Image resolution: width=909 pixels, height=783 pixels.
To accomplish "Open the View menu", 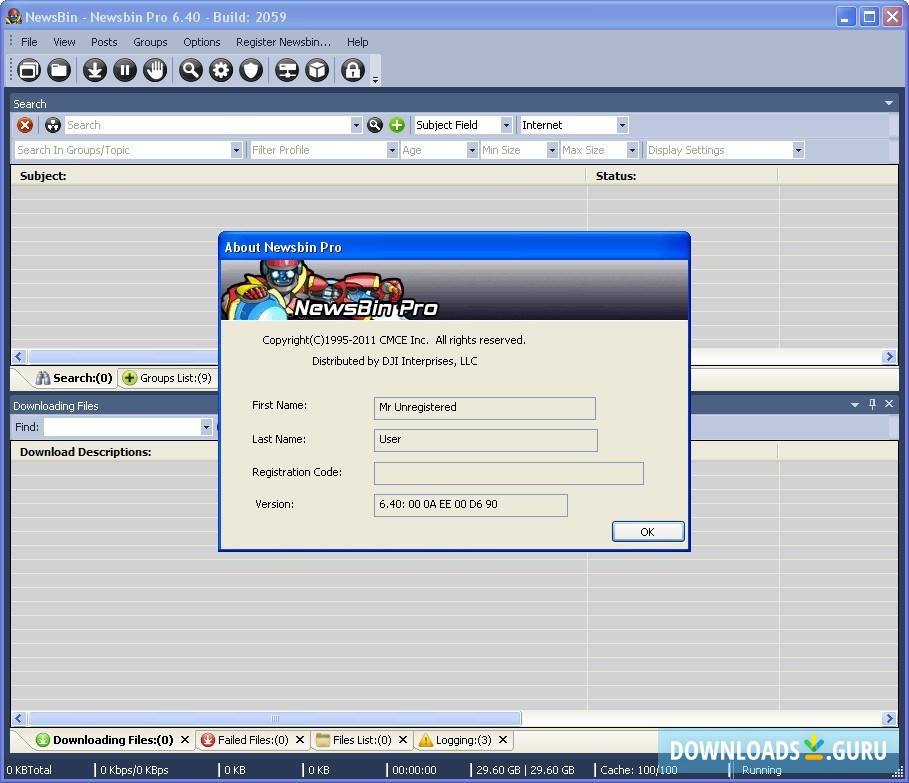I will pyautogui.click(x=64, y=42).
